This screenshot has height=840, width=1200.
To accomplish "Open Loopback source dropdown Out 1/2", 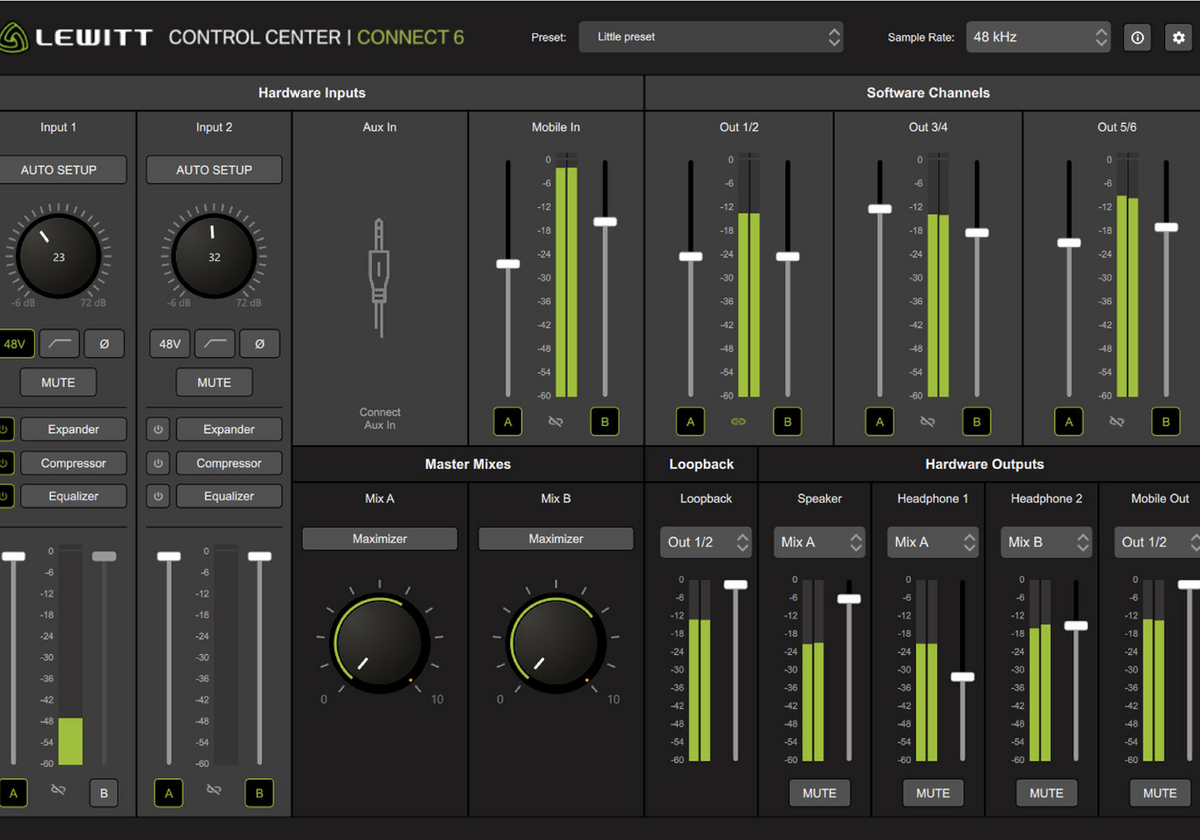I will tap(706, 542).
